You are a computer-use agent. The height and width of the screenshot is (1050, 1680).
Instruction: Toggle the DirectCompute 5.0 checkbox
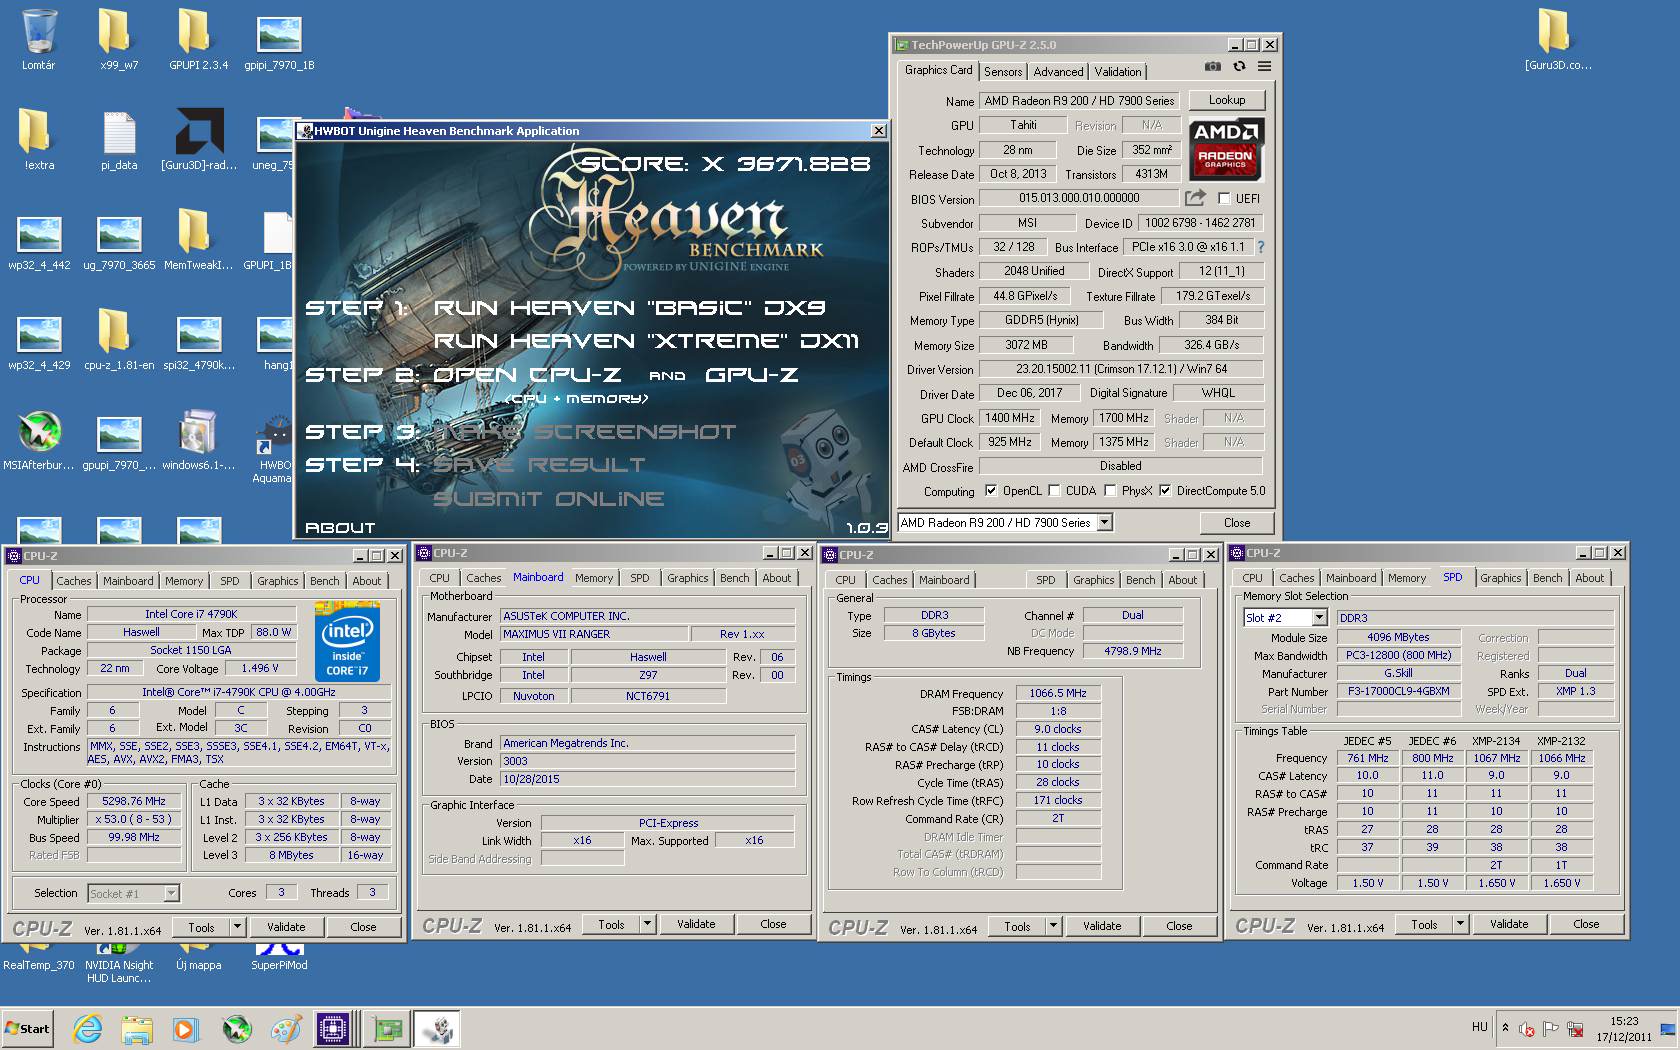1165,491
